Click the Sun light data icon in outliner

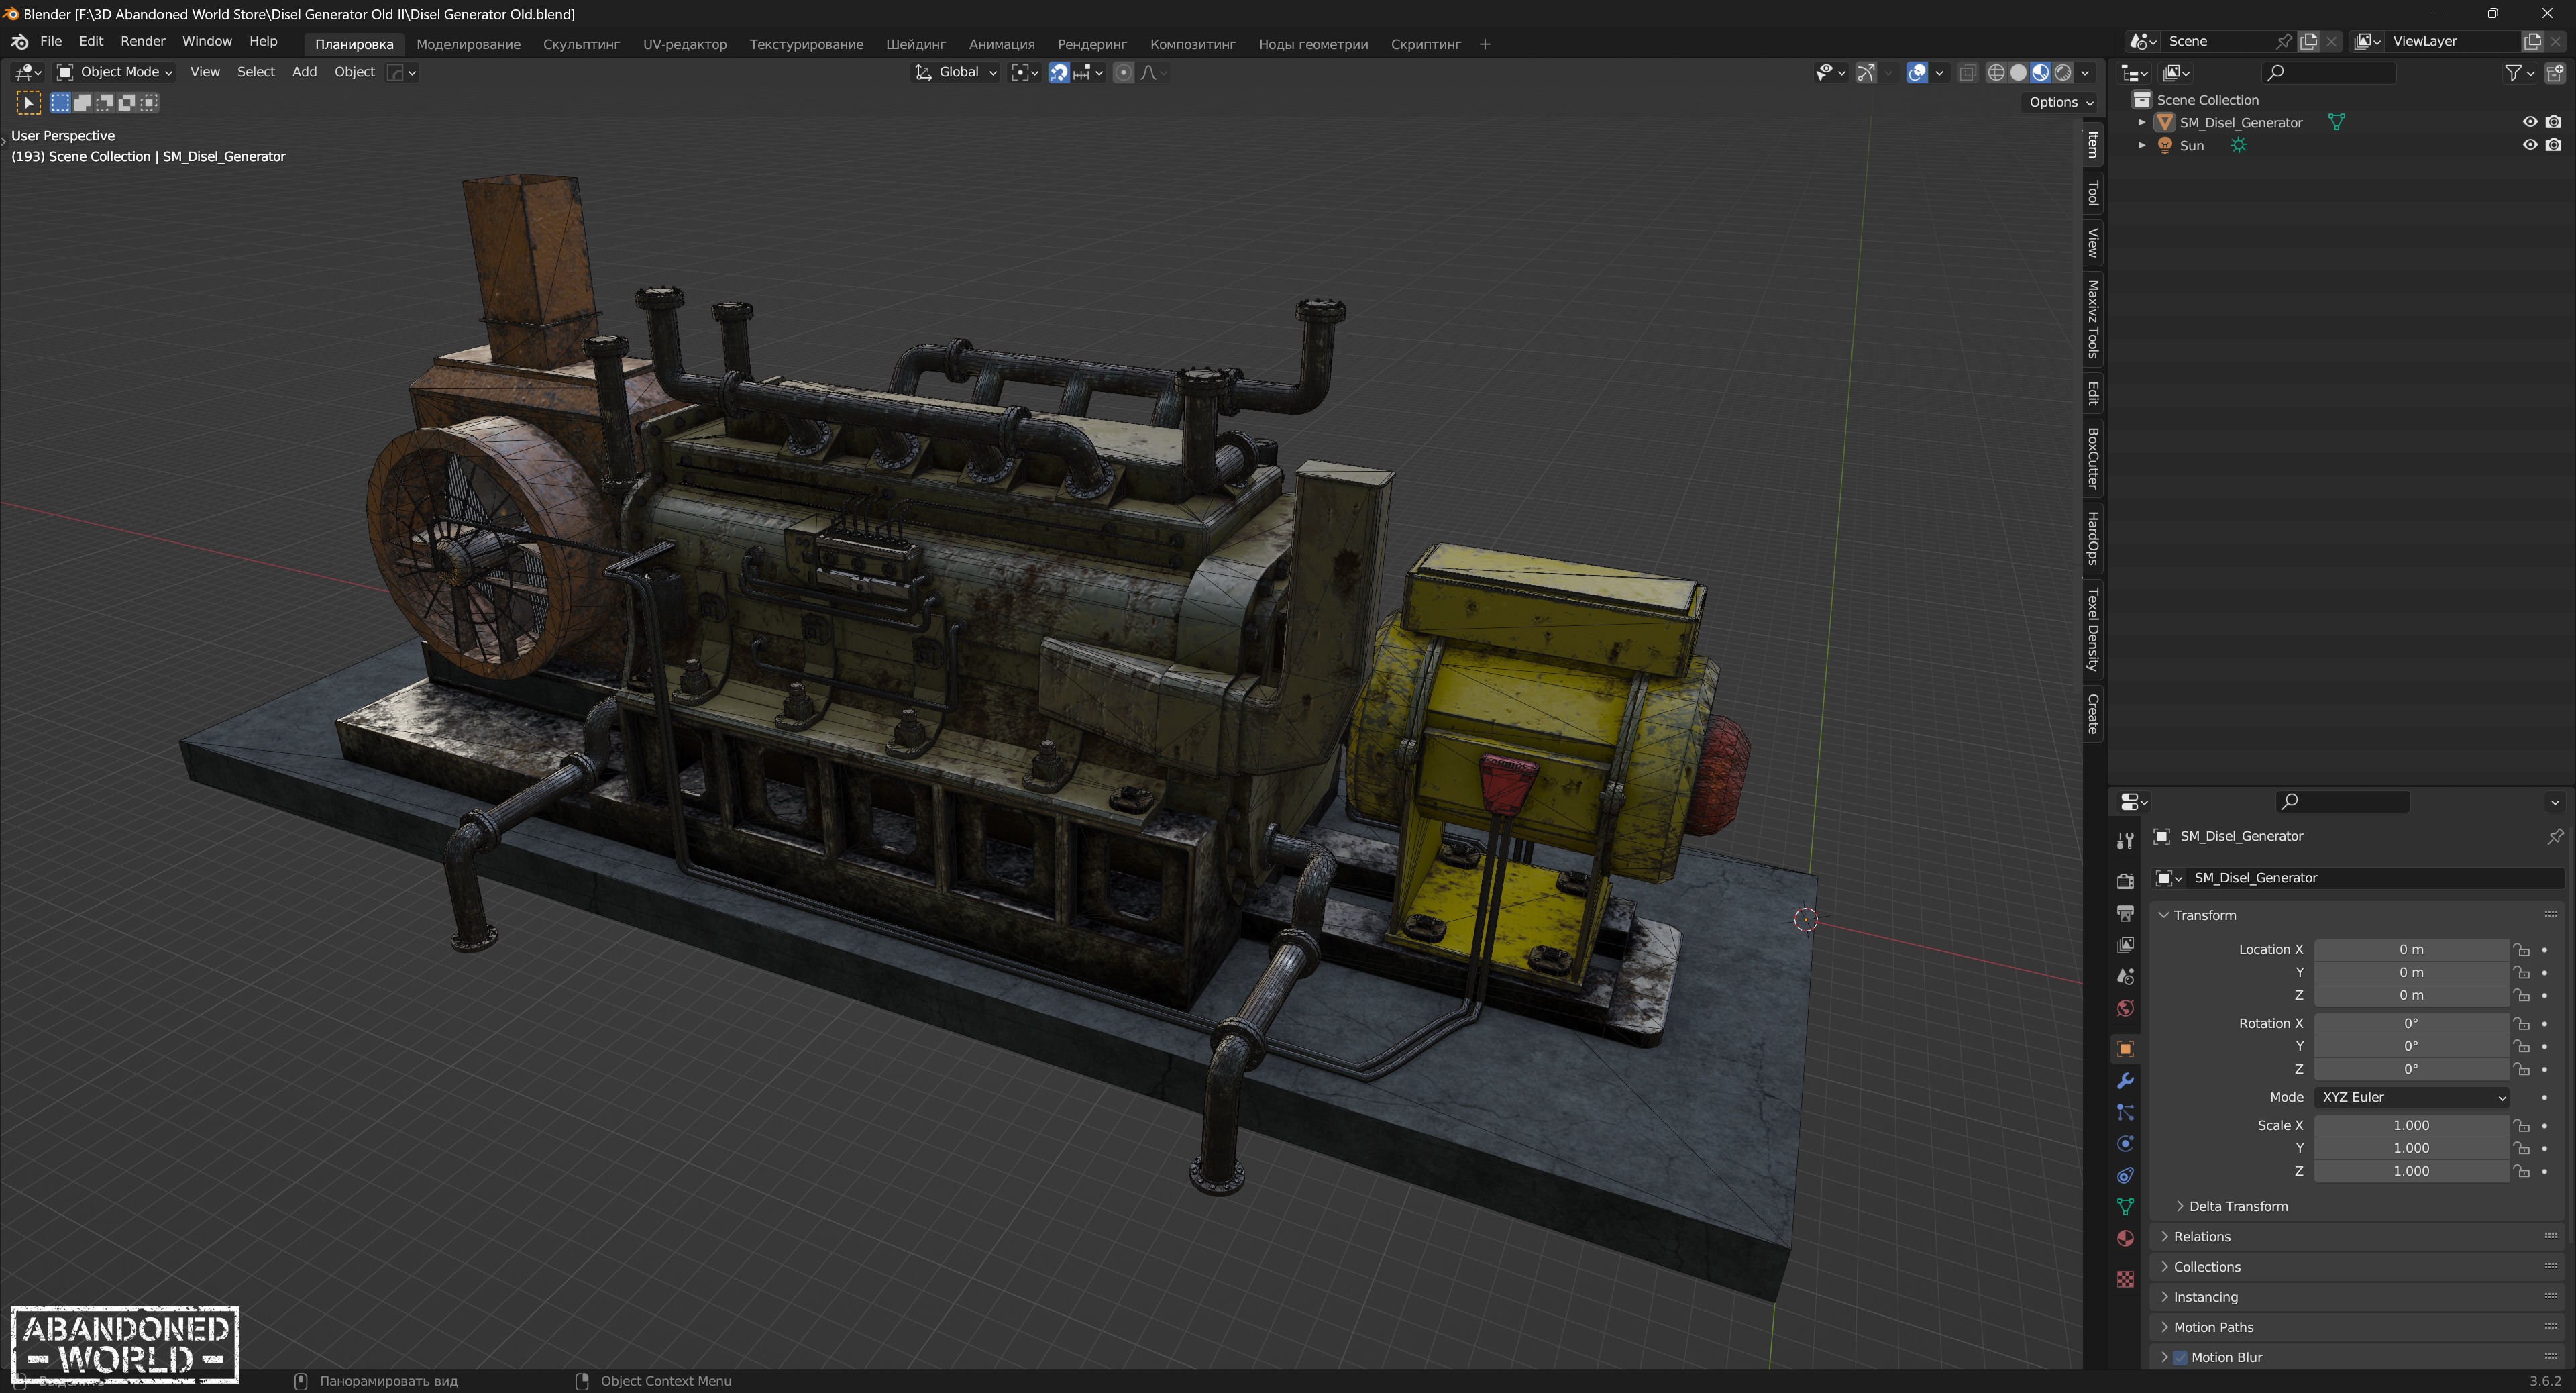coord(2238,145)
